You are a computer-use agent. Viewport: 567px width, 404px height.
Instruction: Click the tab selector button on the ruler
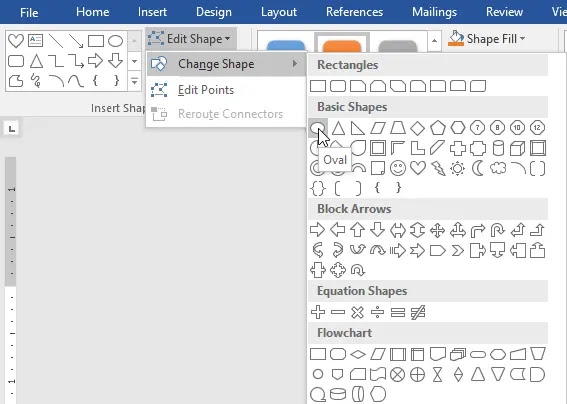pos(12,128)
